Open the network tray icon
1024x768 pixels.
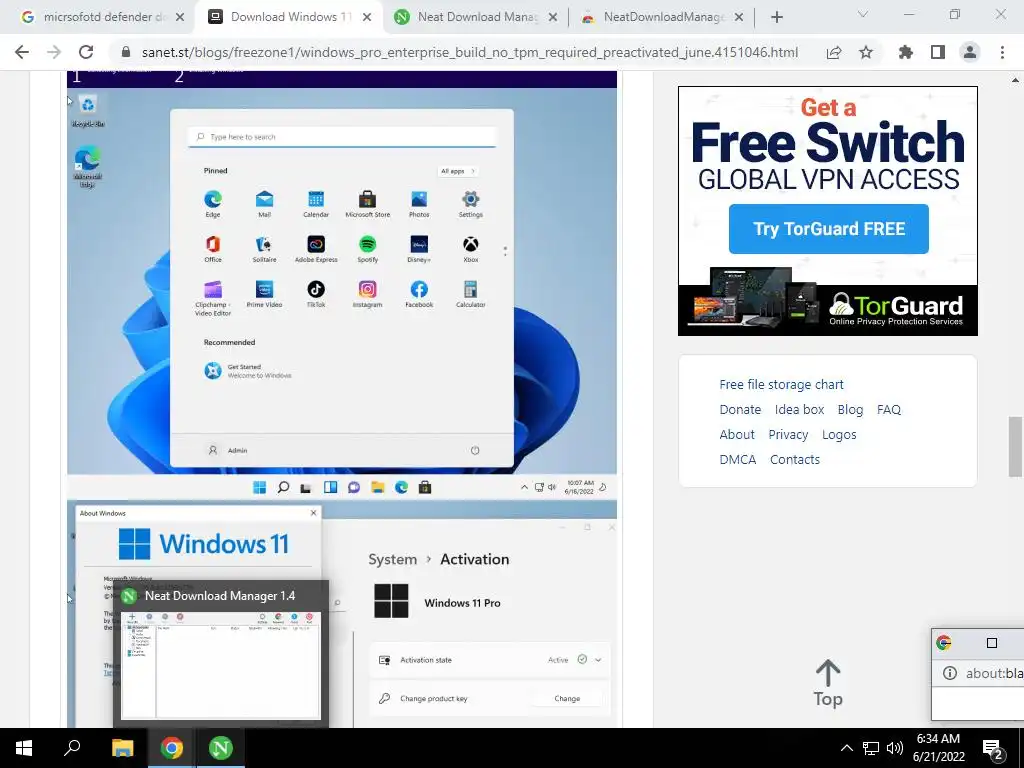click(871, 748)
